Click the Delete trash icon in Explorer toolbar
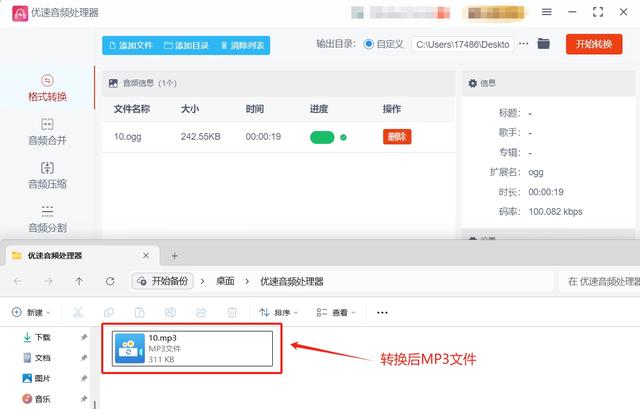 232,313
